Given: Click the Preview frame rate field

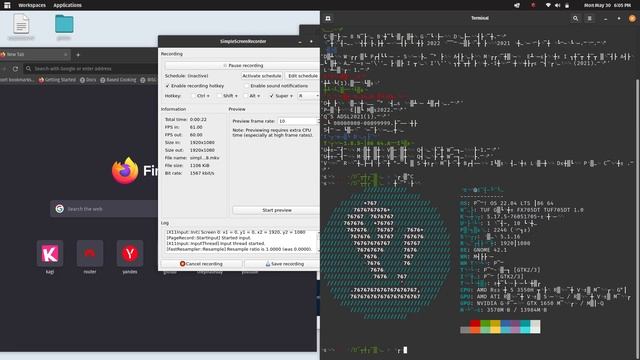Looking at the screenshot, I should 298,121.
